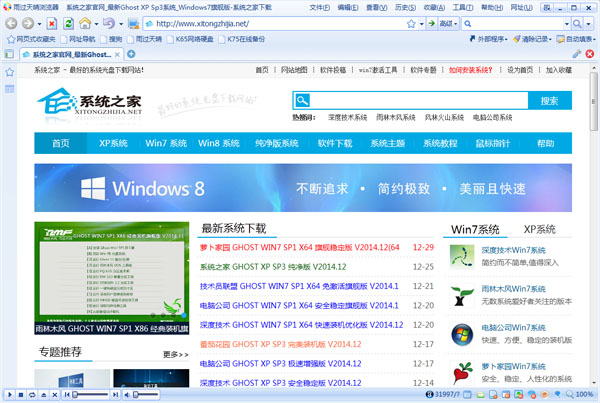This screenshot has width=600, height=403.
Task: Stop media with the stop button
Action: [21, 395]
